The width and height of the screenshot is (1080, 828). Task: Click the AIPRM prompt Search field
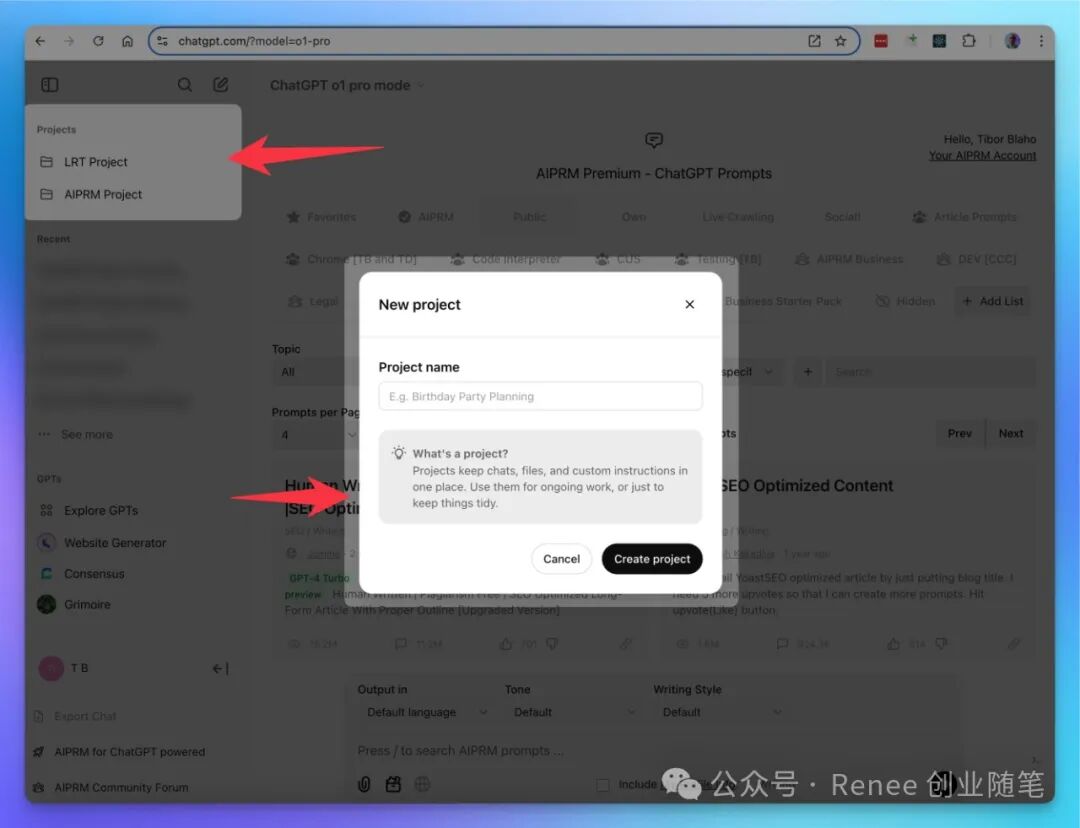[x=930, y=372]
